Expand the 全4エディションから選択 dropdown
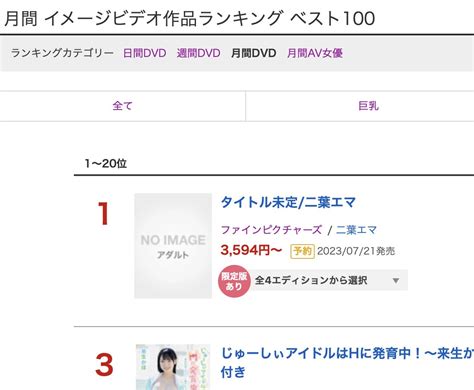 pos(328,280)
